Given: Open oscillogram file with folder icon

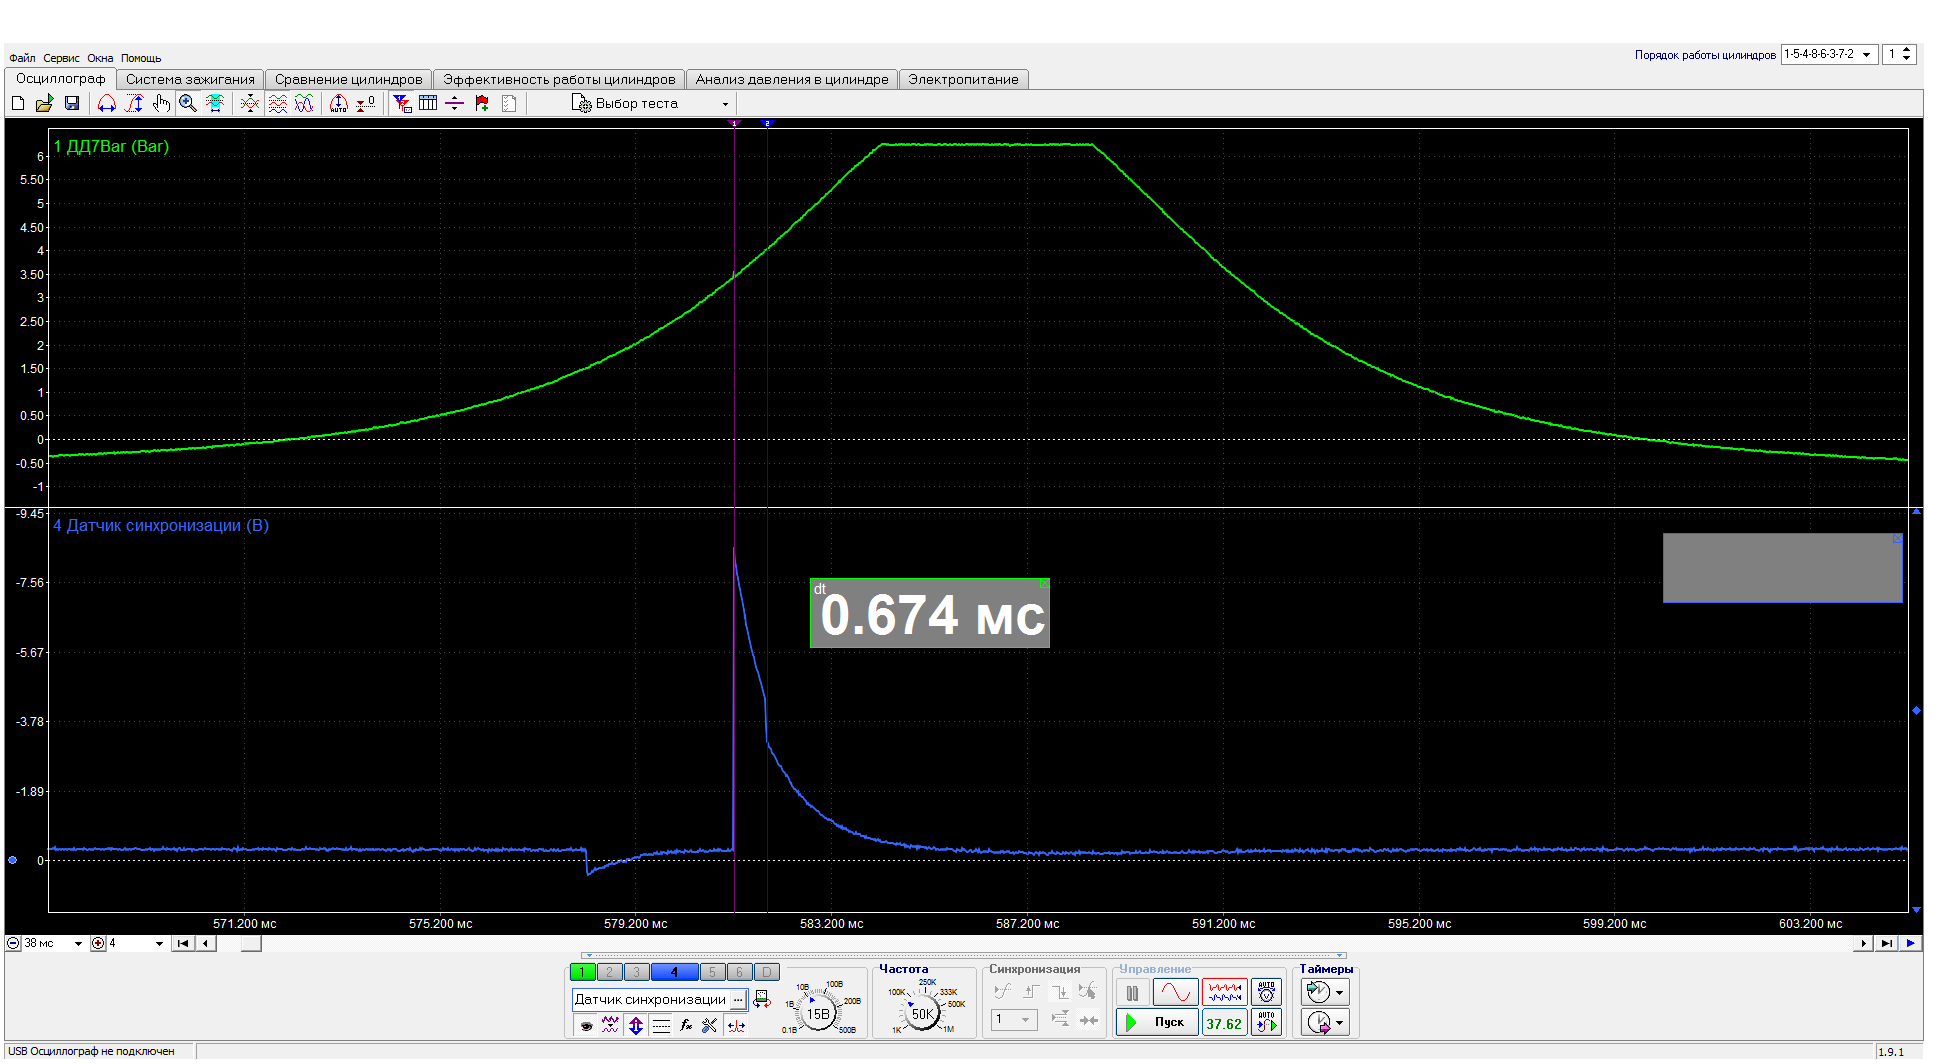Looking at the screenshot, I should (44, 103).
